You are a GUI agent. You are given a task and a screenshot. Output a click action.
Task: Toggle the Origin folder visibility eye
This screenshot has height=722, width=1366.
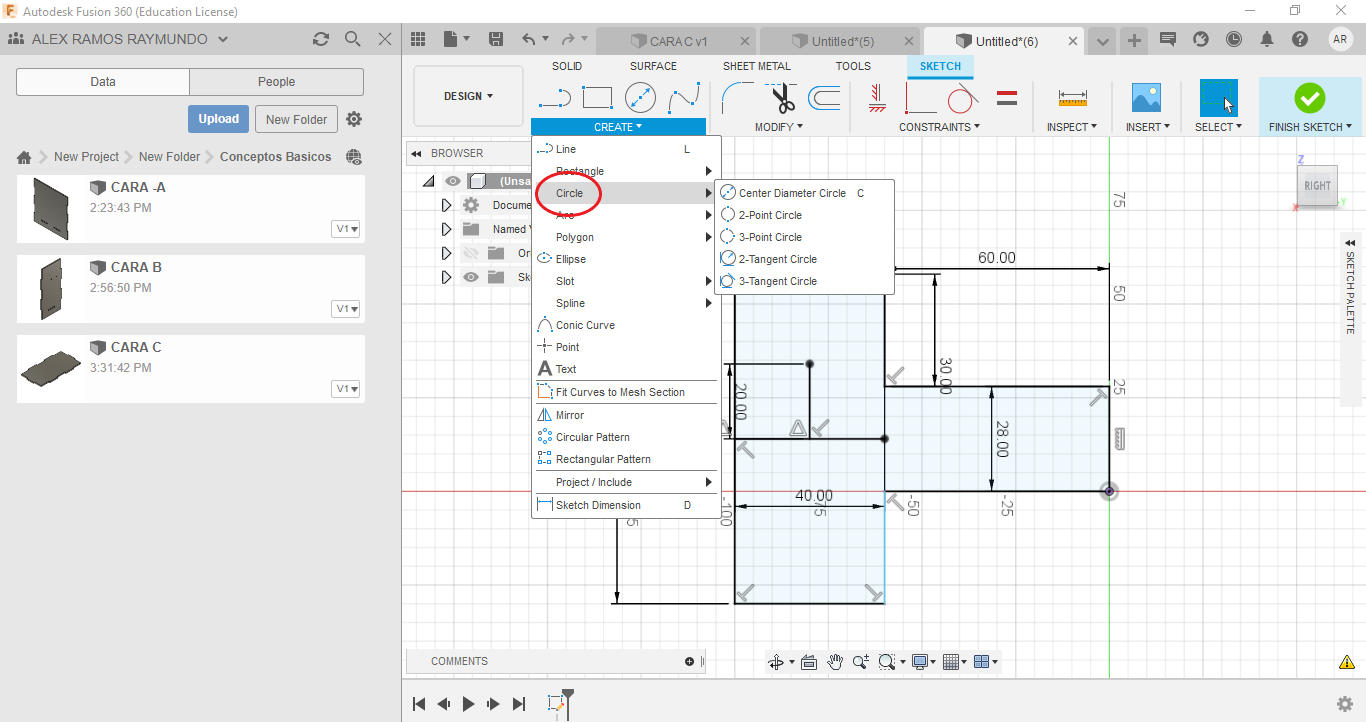coord(471,253)
